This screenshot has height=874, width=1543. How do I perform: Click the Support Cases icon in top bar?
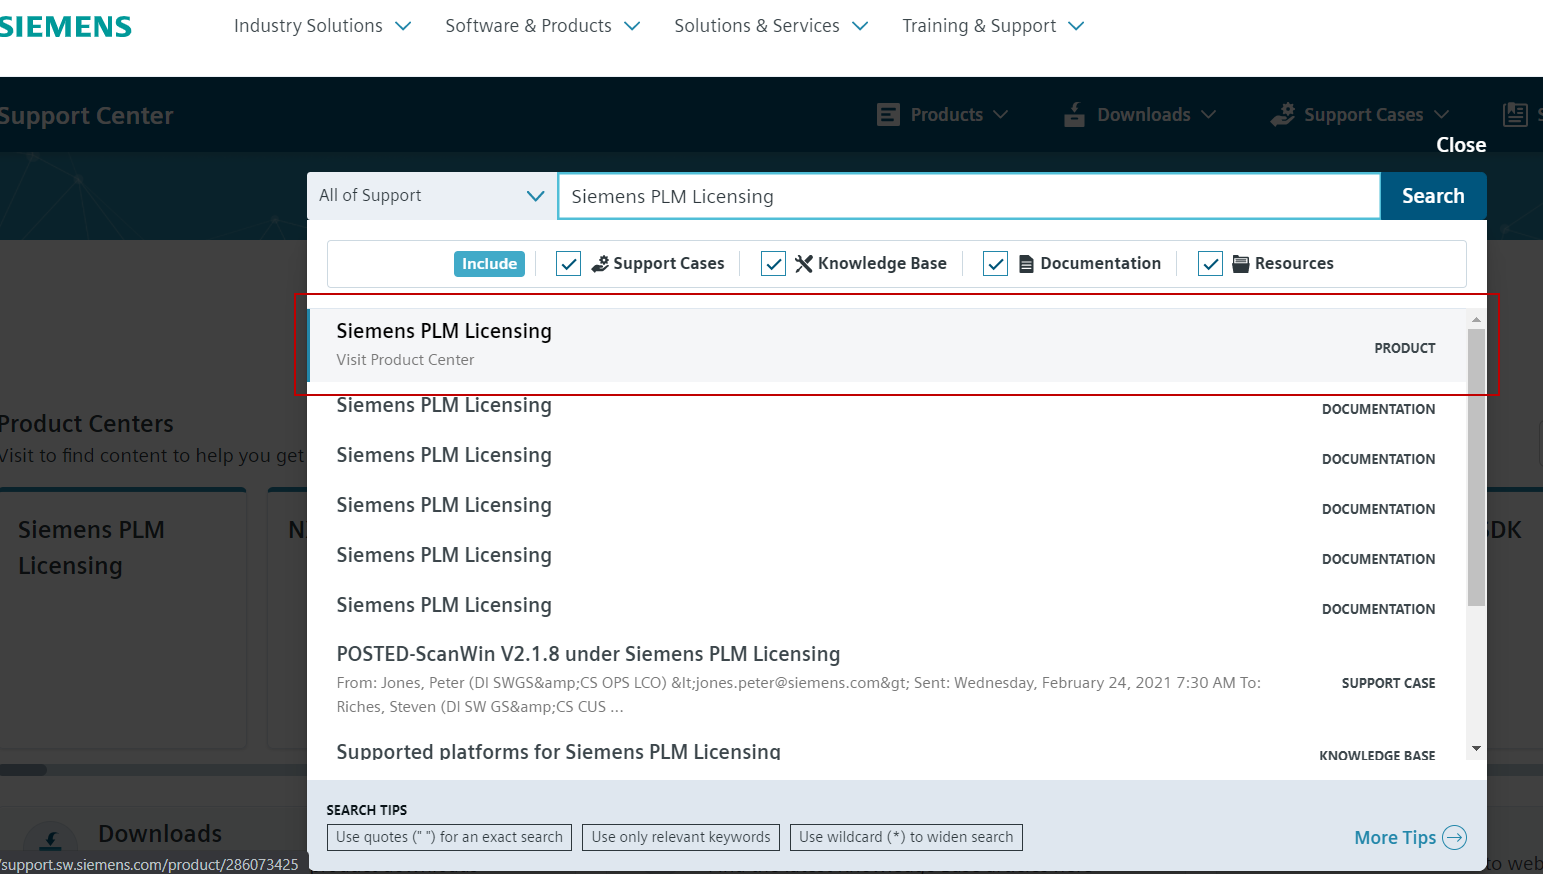pyautogui.click(x=1283, y=114)
